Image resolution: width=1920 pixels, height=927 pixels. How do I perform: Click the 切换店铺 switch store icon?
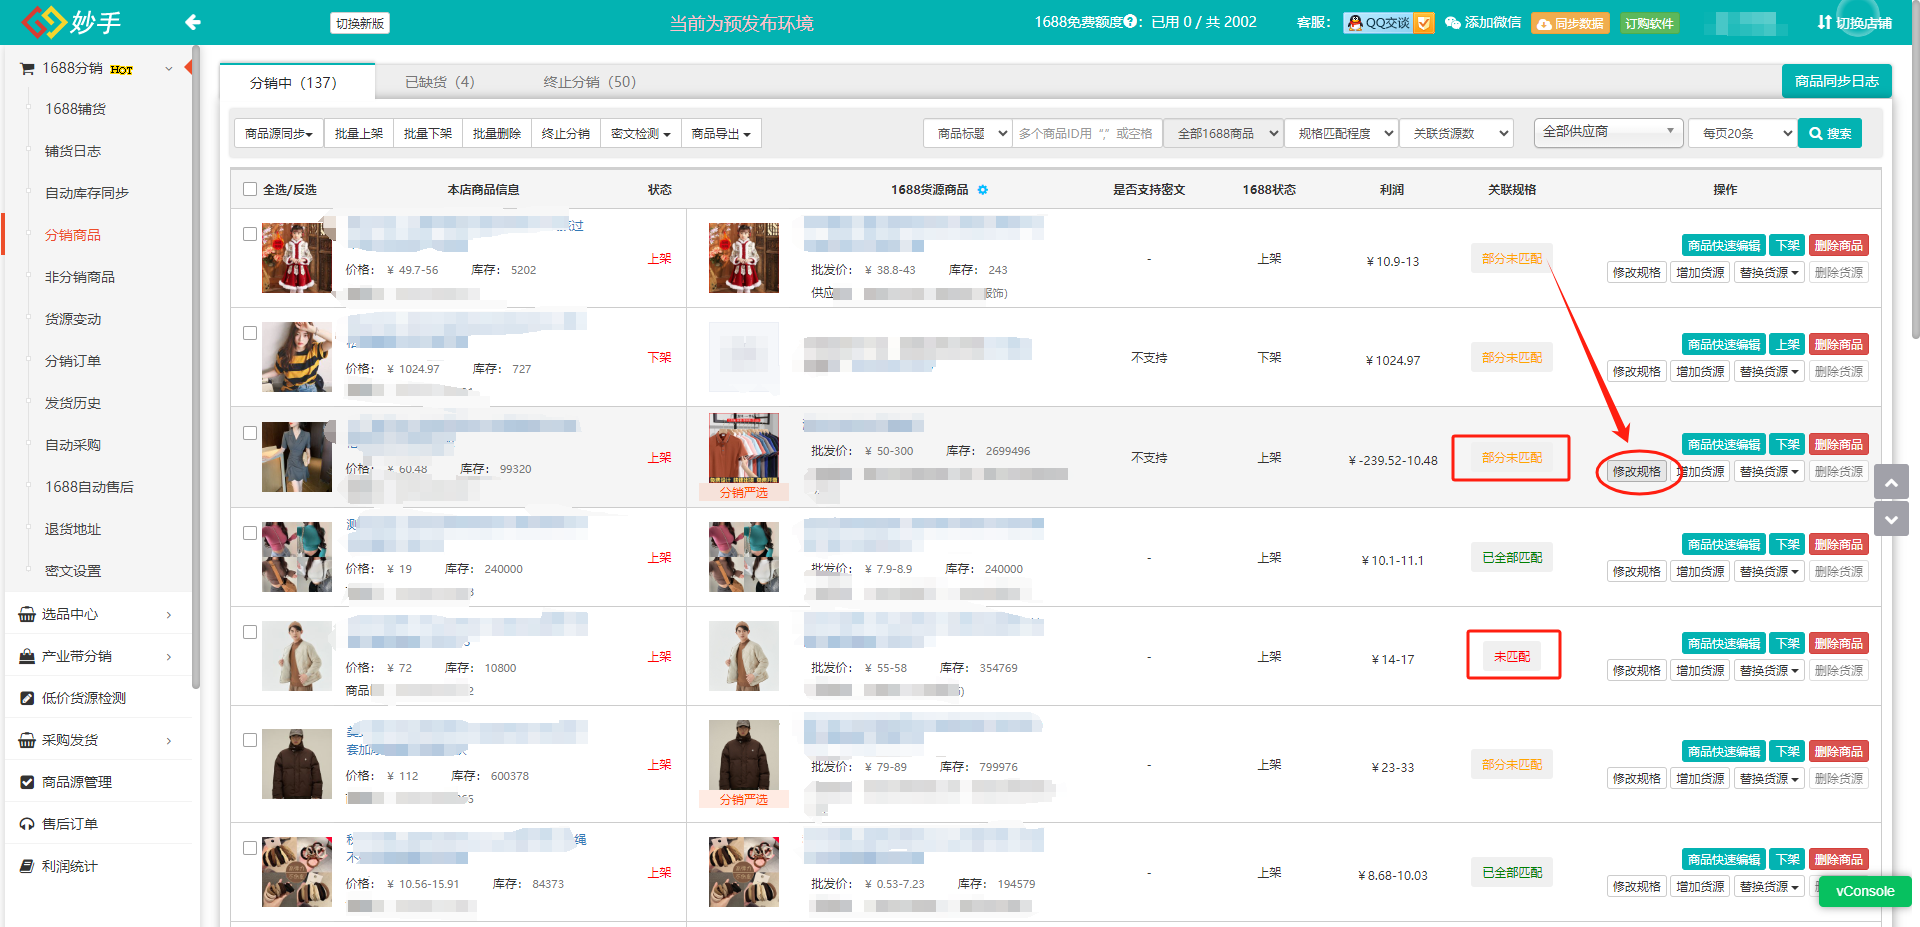[1824, 22]
